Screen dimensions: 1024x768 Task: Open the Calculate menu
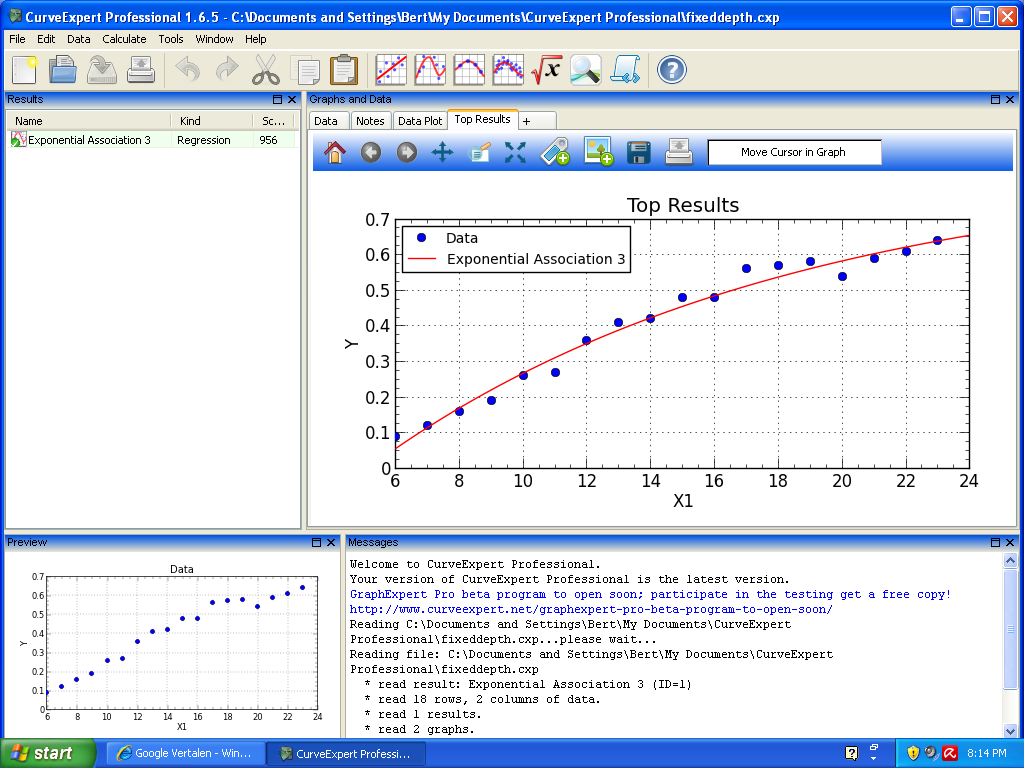[x=124, y=39]
